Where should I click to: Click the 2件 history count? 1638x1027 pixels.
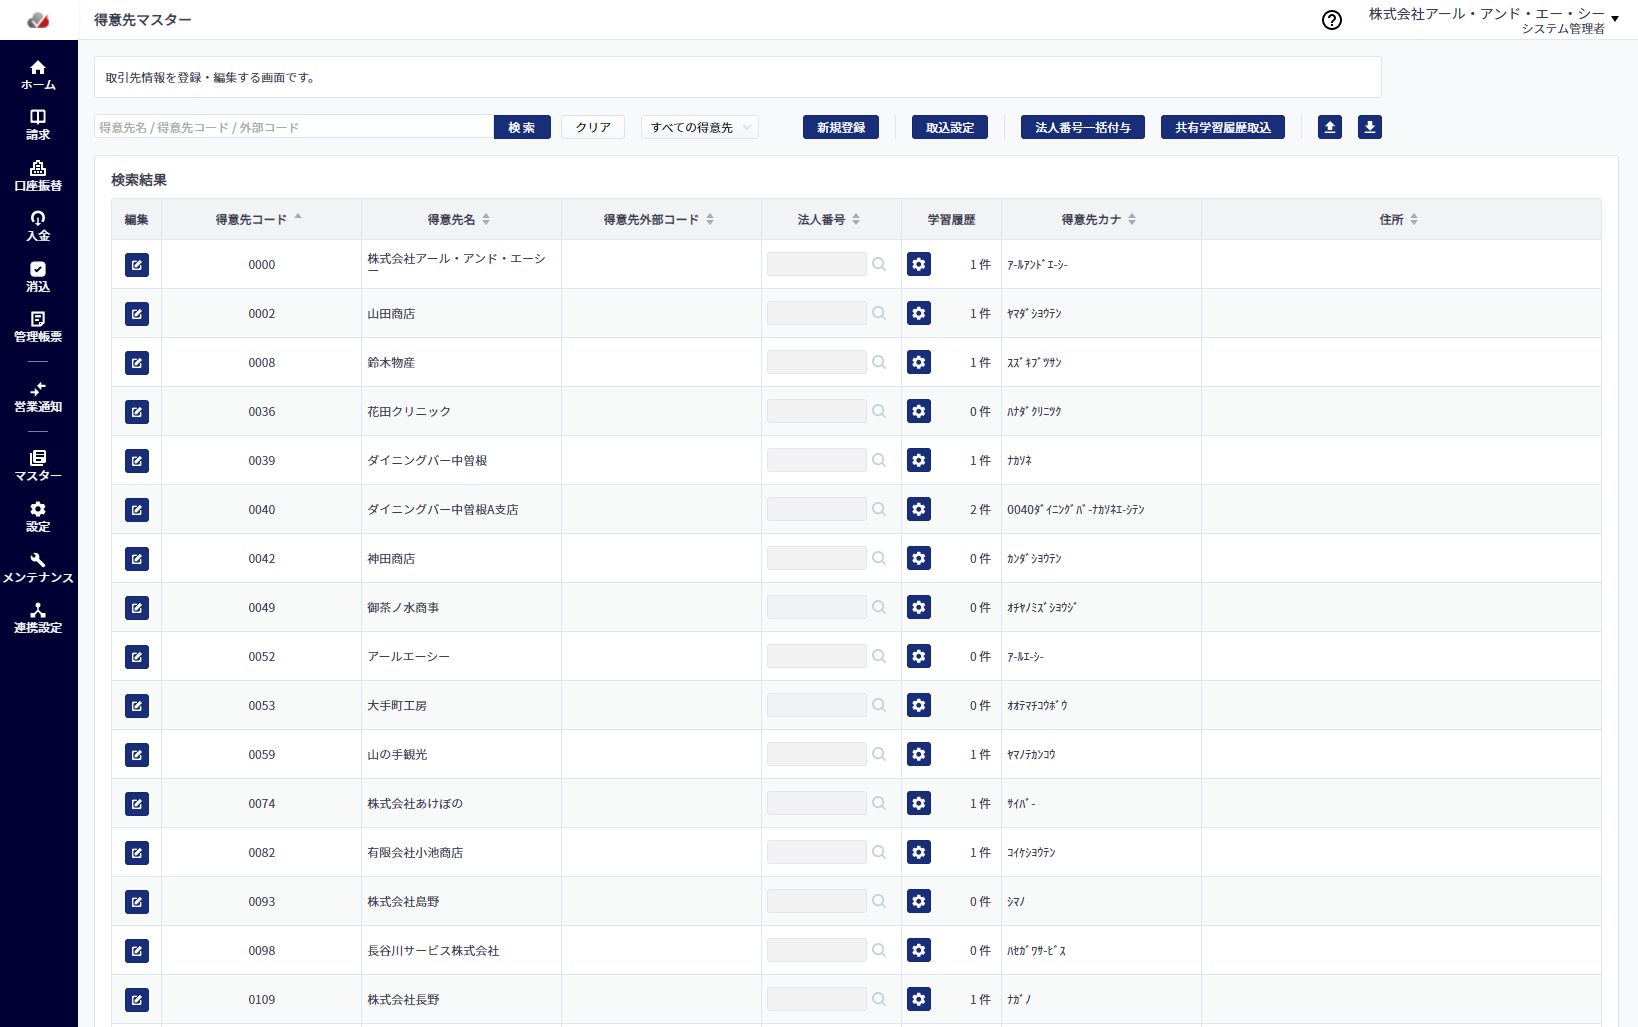980,510
